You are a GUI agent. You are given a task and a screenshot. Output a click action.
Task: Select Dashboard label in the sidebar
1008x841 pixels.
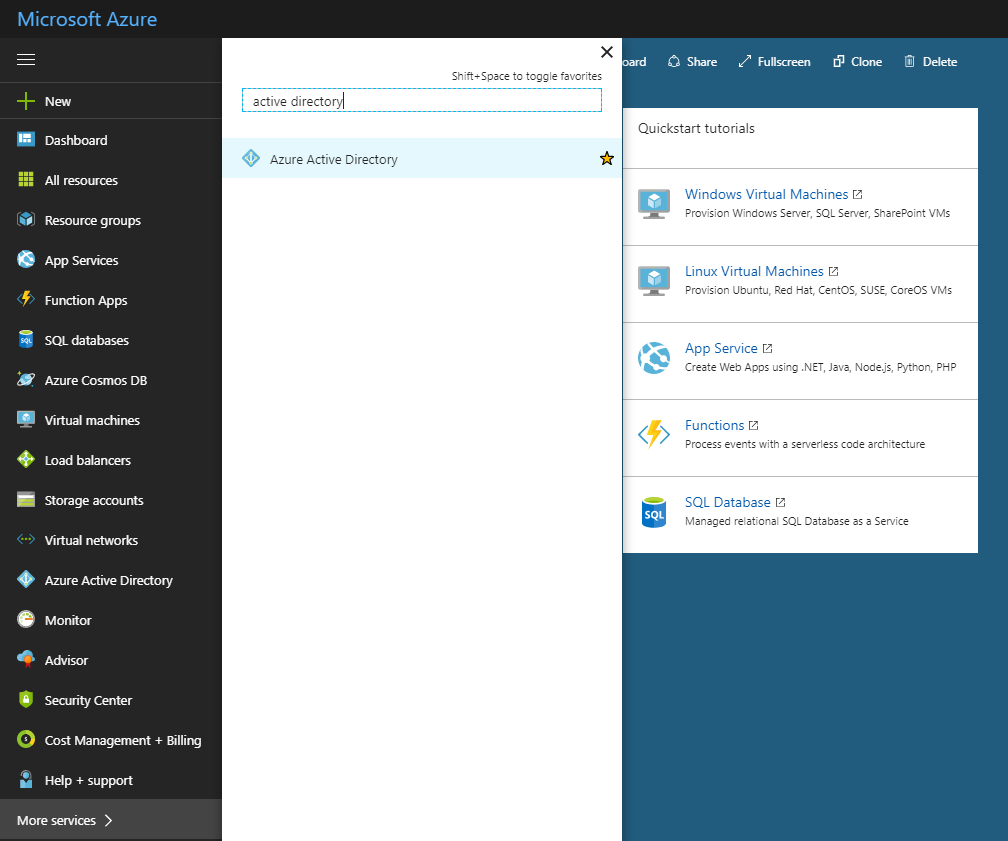76,140
